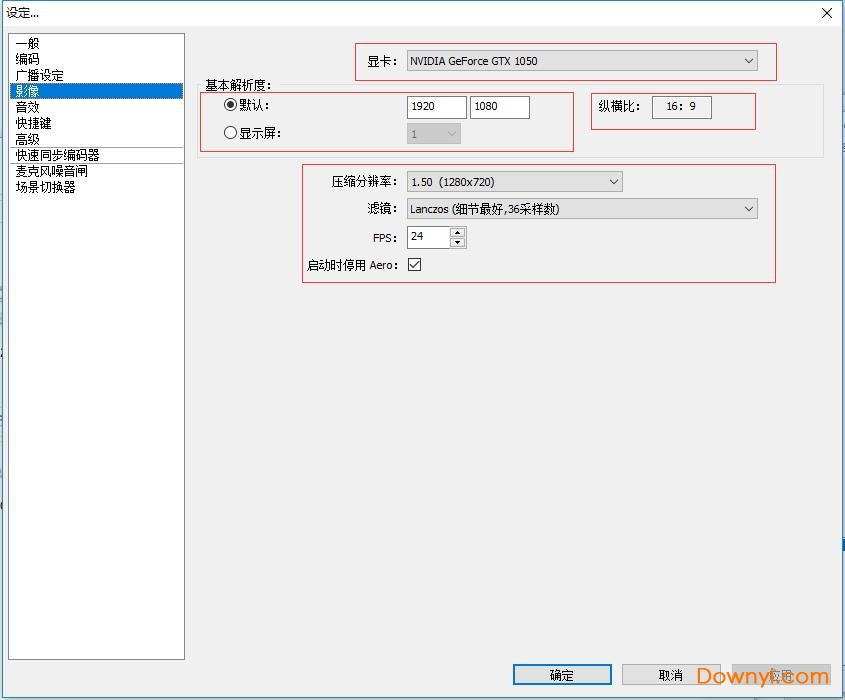This screenshot has height=700, width=845.
Task: Close the 设定 dialog window
Action: point(826,13)
